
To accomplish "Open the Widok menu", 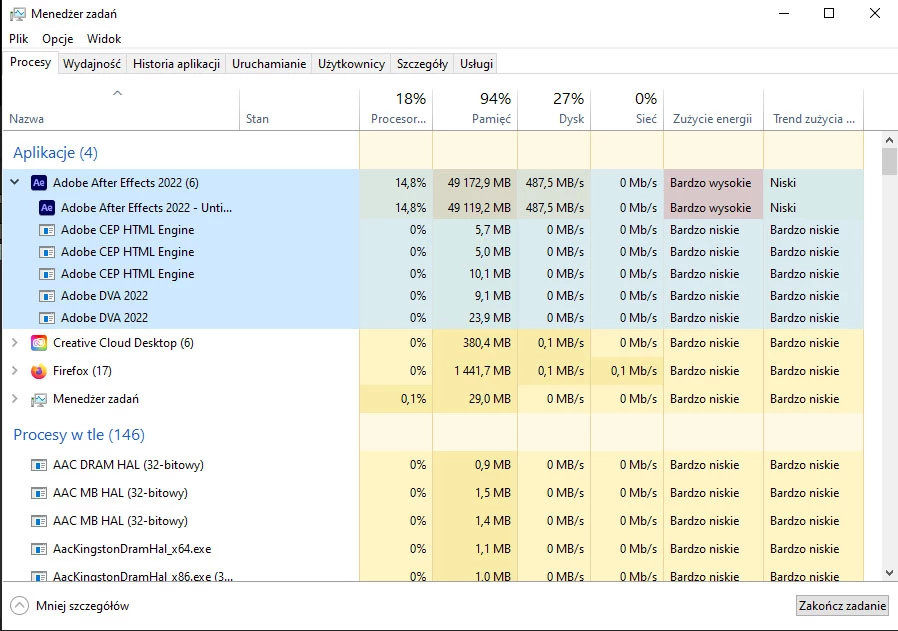I will 104,39.
